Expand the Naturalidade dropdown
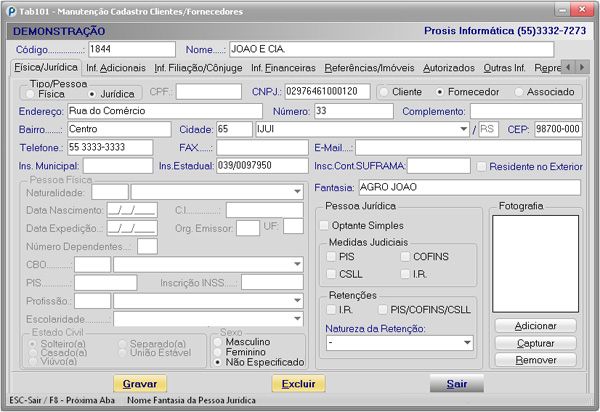Image resolution: width=600 pixels, height=412 pixels. [297, 192]
